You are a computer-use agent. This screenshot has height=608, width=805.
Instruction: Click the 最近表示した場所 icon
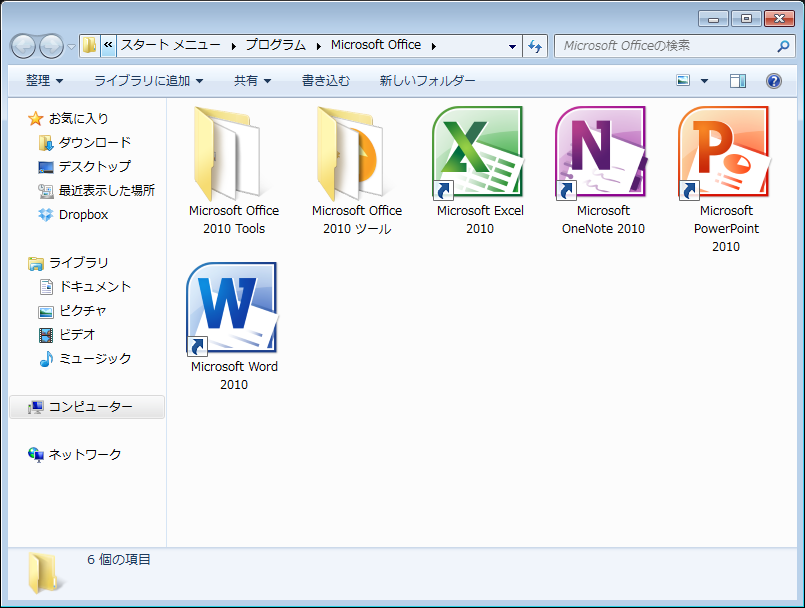(x=46, y=191)
